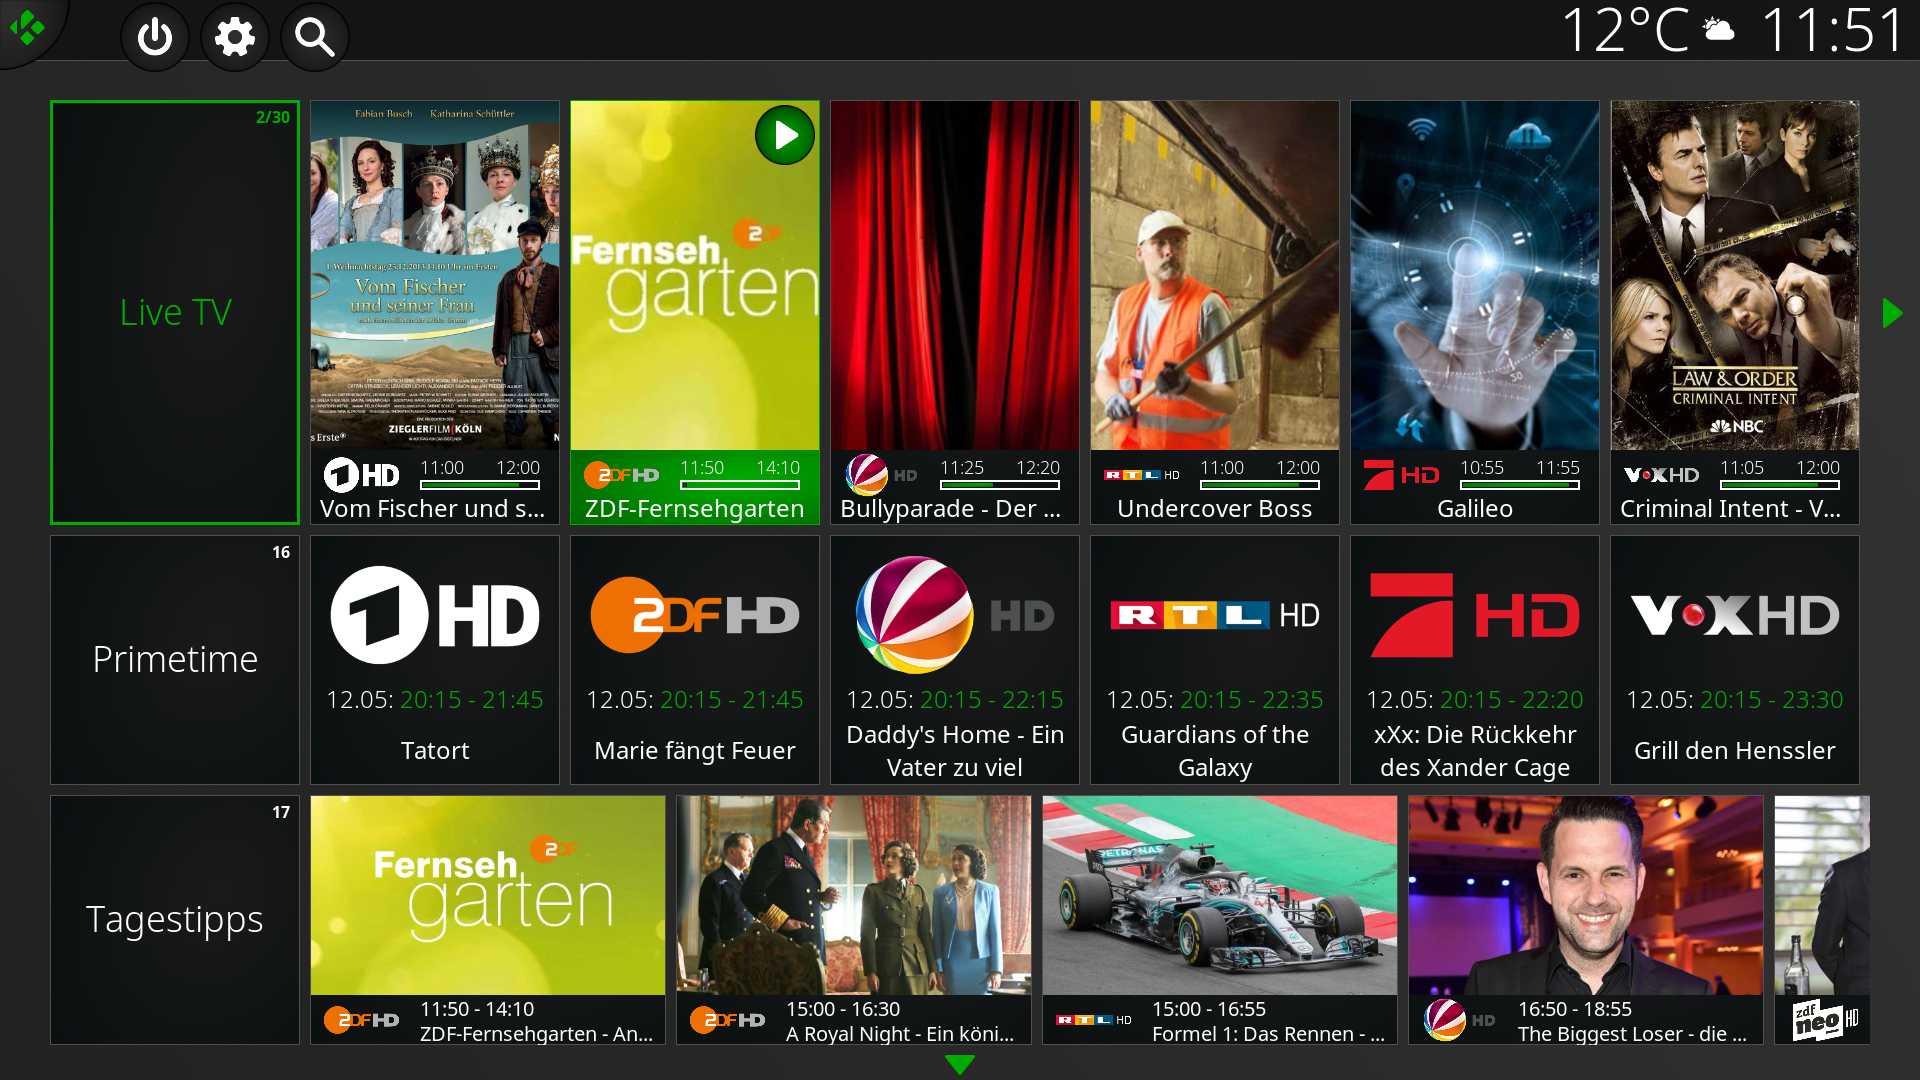The width and height of the screenshot is (1920, 1080).
Task: Click Sat.1 HD logo next to Biggest Loser
Action: click(1460, 1020)
